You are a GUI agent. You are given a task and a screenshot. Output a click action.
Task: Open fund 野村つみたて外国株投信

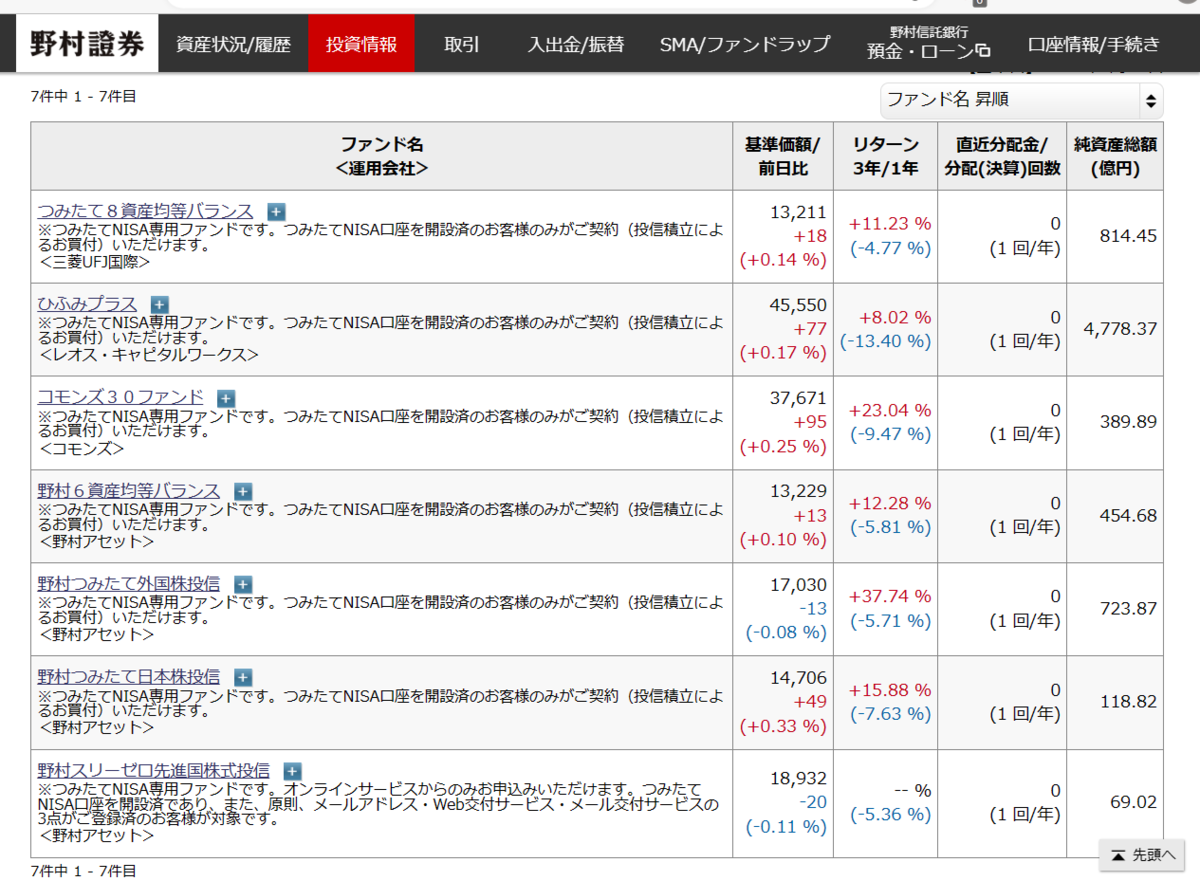coord(129,583)
